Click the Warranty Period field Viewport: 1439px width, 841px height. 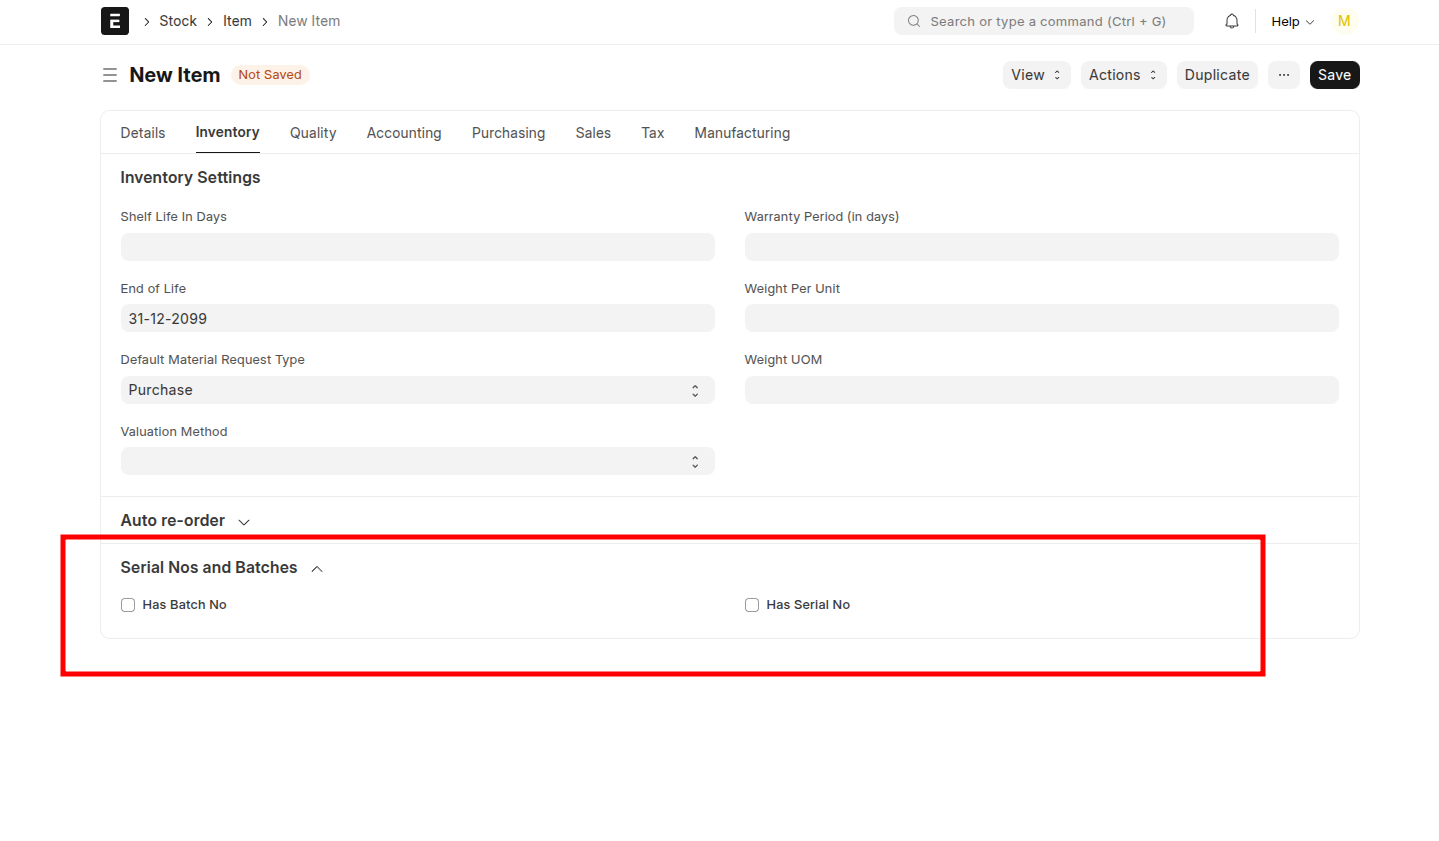tap(1041, 247)
